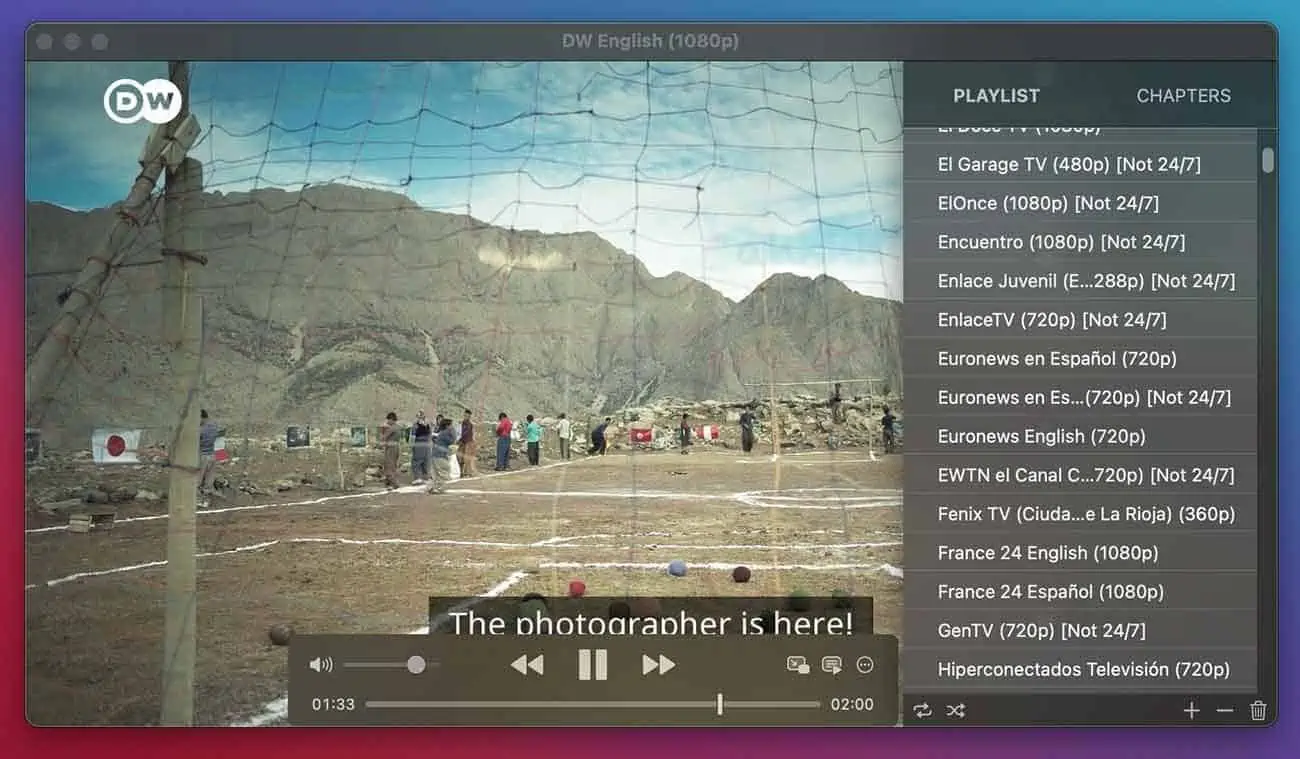The image size is (1300, 759).
Task: Switch to the CHAPTERS tab
Action: coord(1183,96)
